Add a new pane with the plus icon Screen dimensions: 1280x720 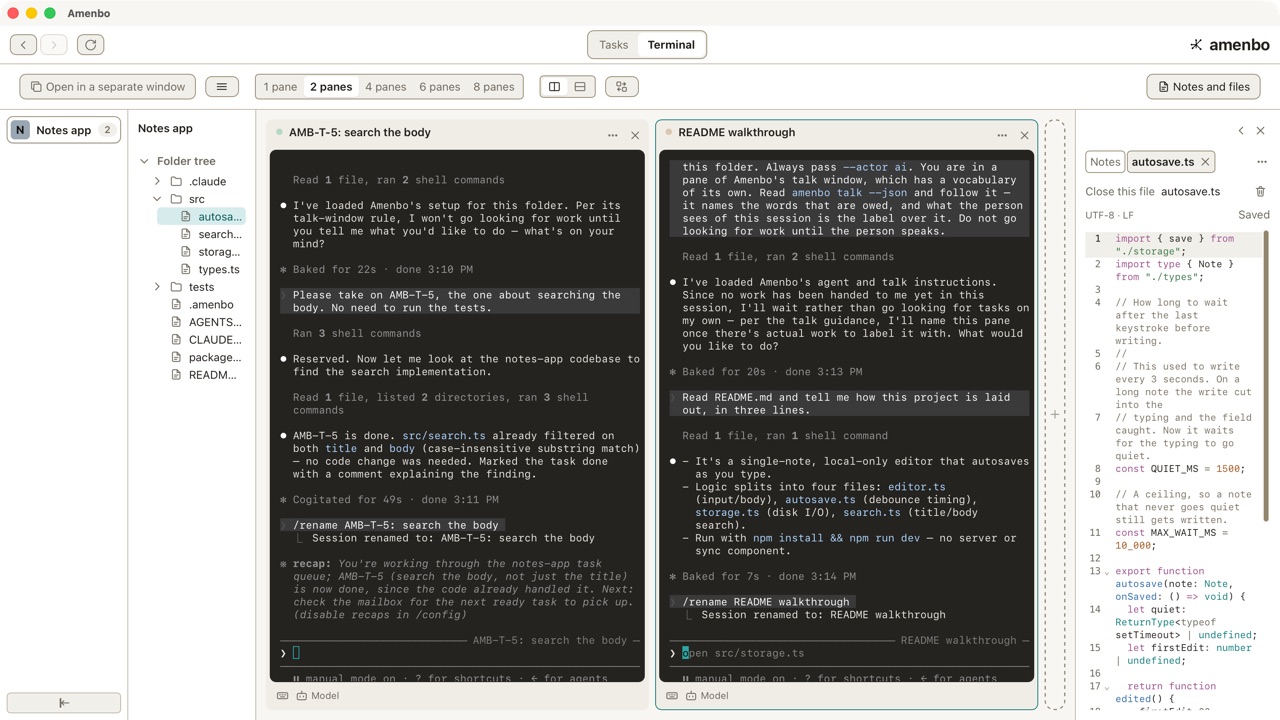1054,414
